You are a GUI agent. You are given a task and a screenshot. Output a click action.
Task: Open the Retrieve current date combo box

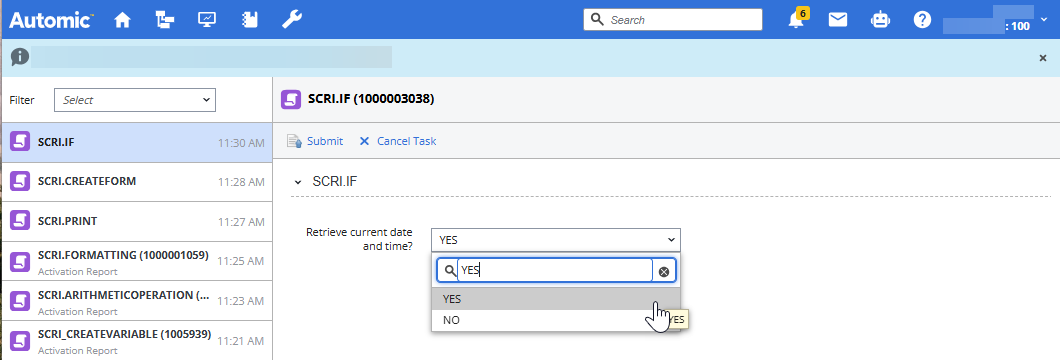pyautogui.click(x=556, y=240)
